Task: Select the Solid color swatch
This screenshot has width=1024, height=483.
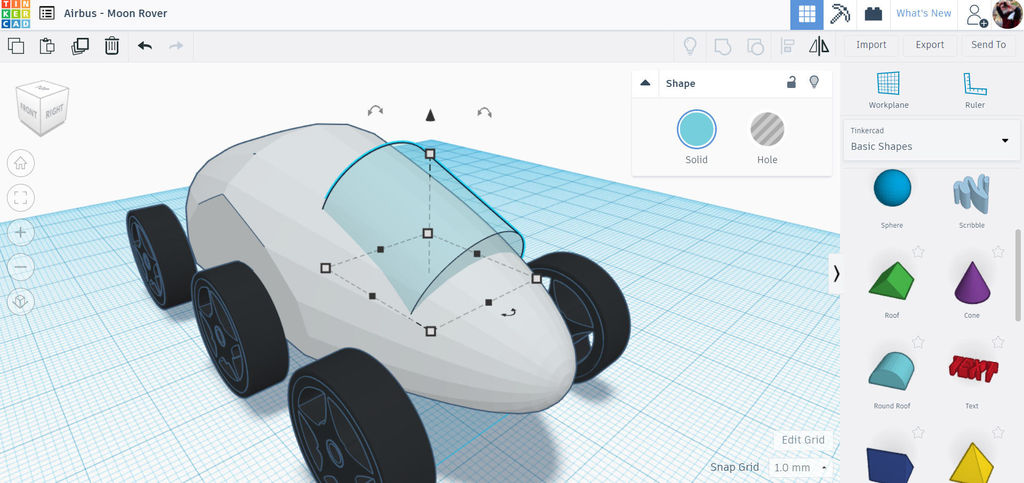Action: [x=696, y=129]
